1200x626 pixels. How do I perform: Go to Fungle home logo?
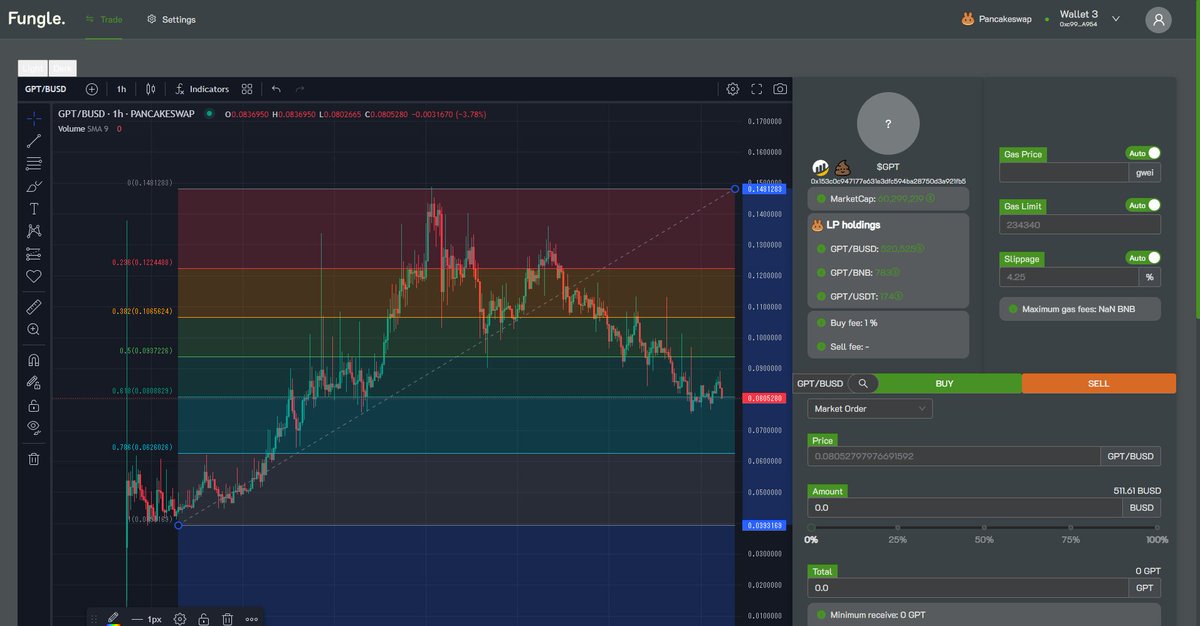(x=36, y=19)
